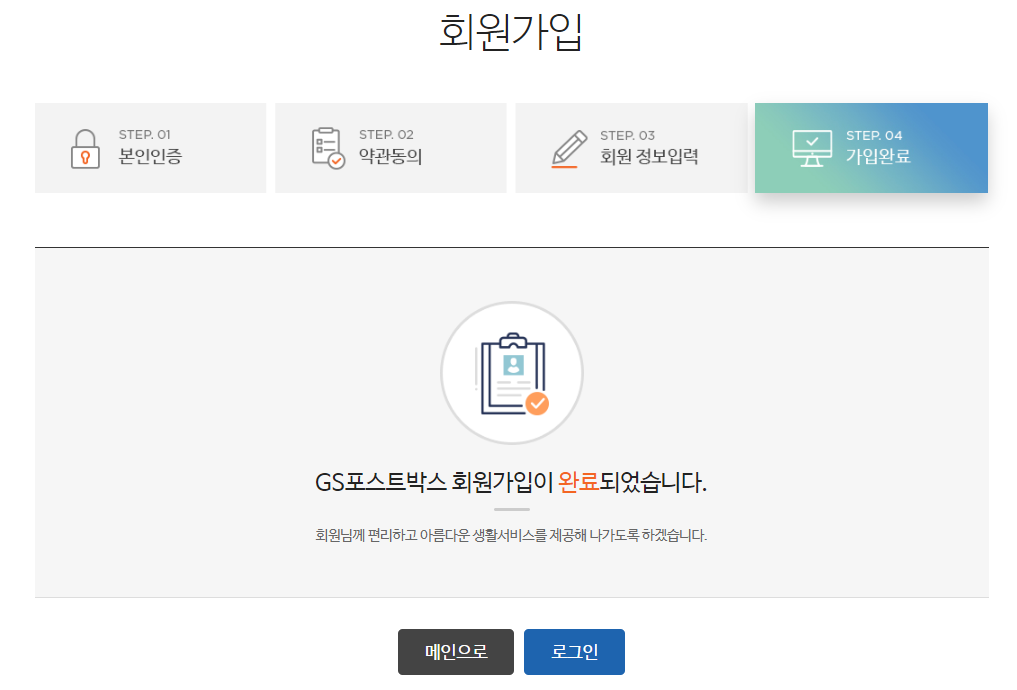Select the 가입완료 step label
Image resolution: width=1017 pixels, height=690 pixels.
[x=878, y=156]
